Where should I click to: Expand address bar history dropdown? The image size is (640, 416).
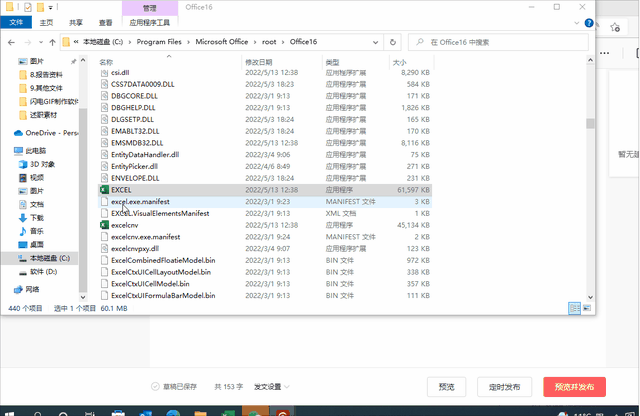[x=375, y=42]
